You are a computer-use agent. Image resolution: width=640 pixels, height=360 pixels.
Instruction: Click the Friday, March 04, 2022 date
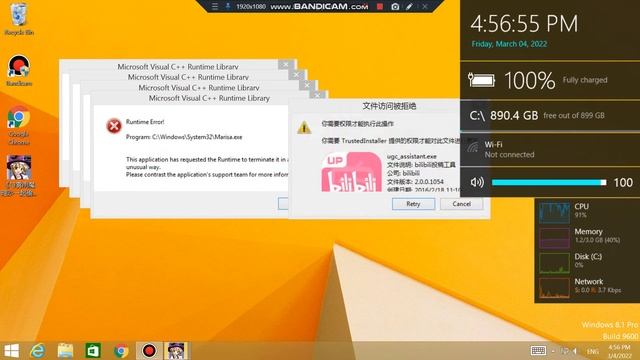[x=509, y=44]
